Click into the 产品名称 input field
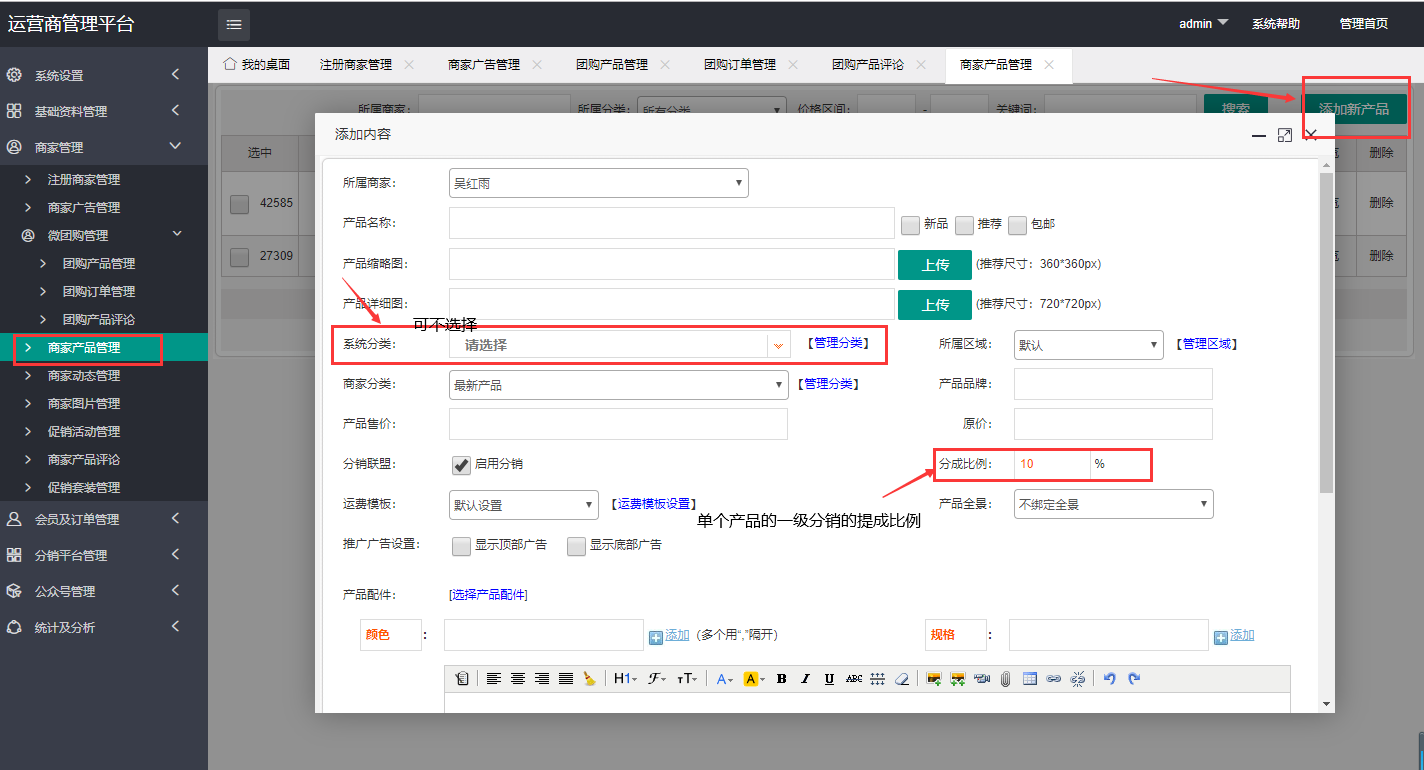Viewport: 1424px width, 770px height. pyautogui.click(x=671, y=224)
